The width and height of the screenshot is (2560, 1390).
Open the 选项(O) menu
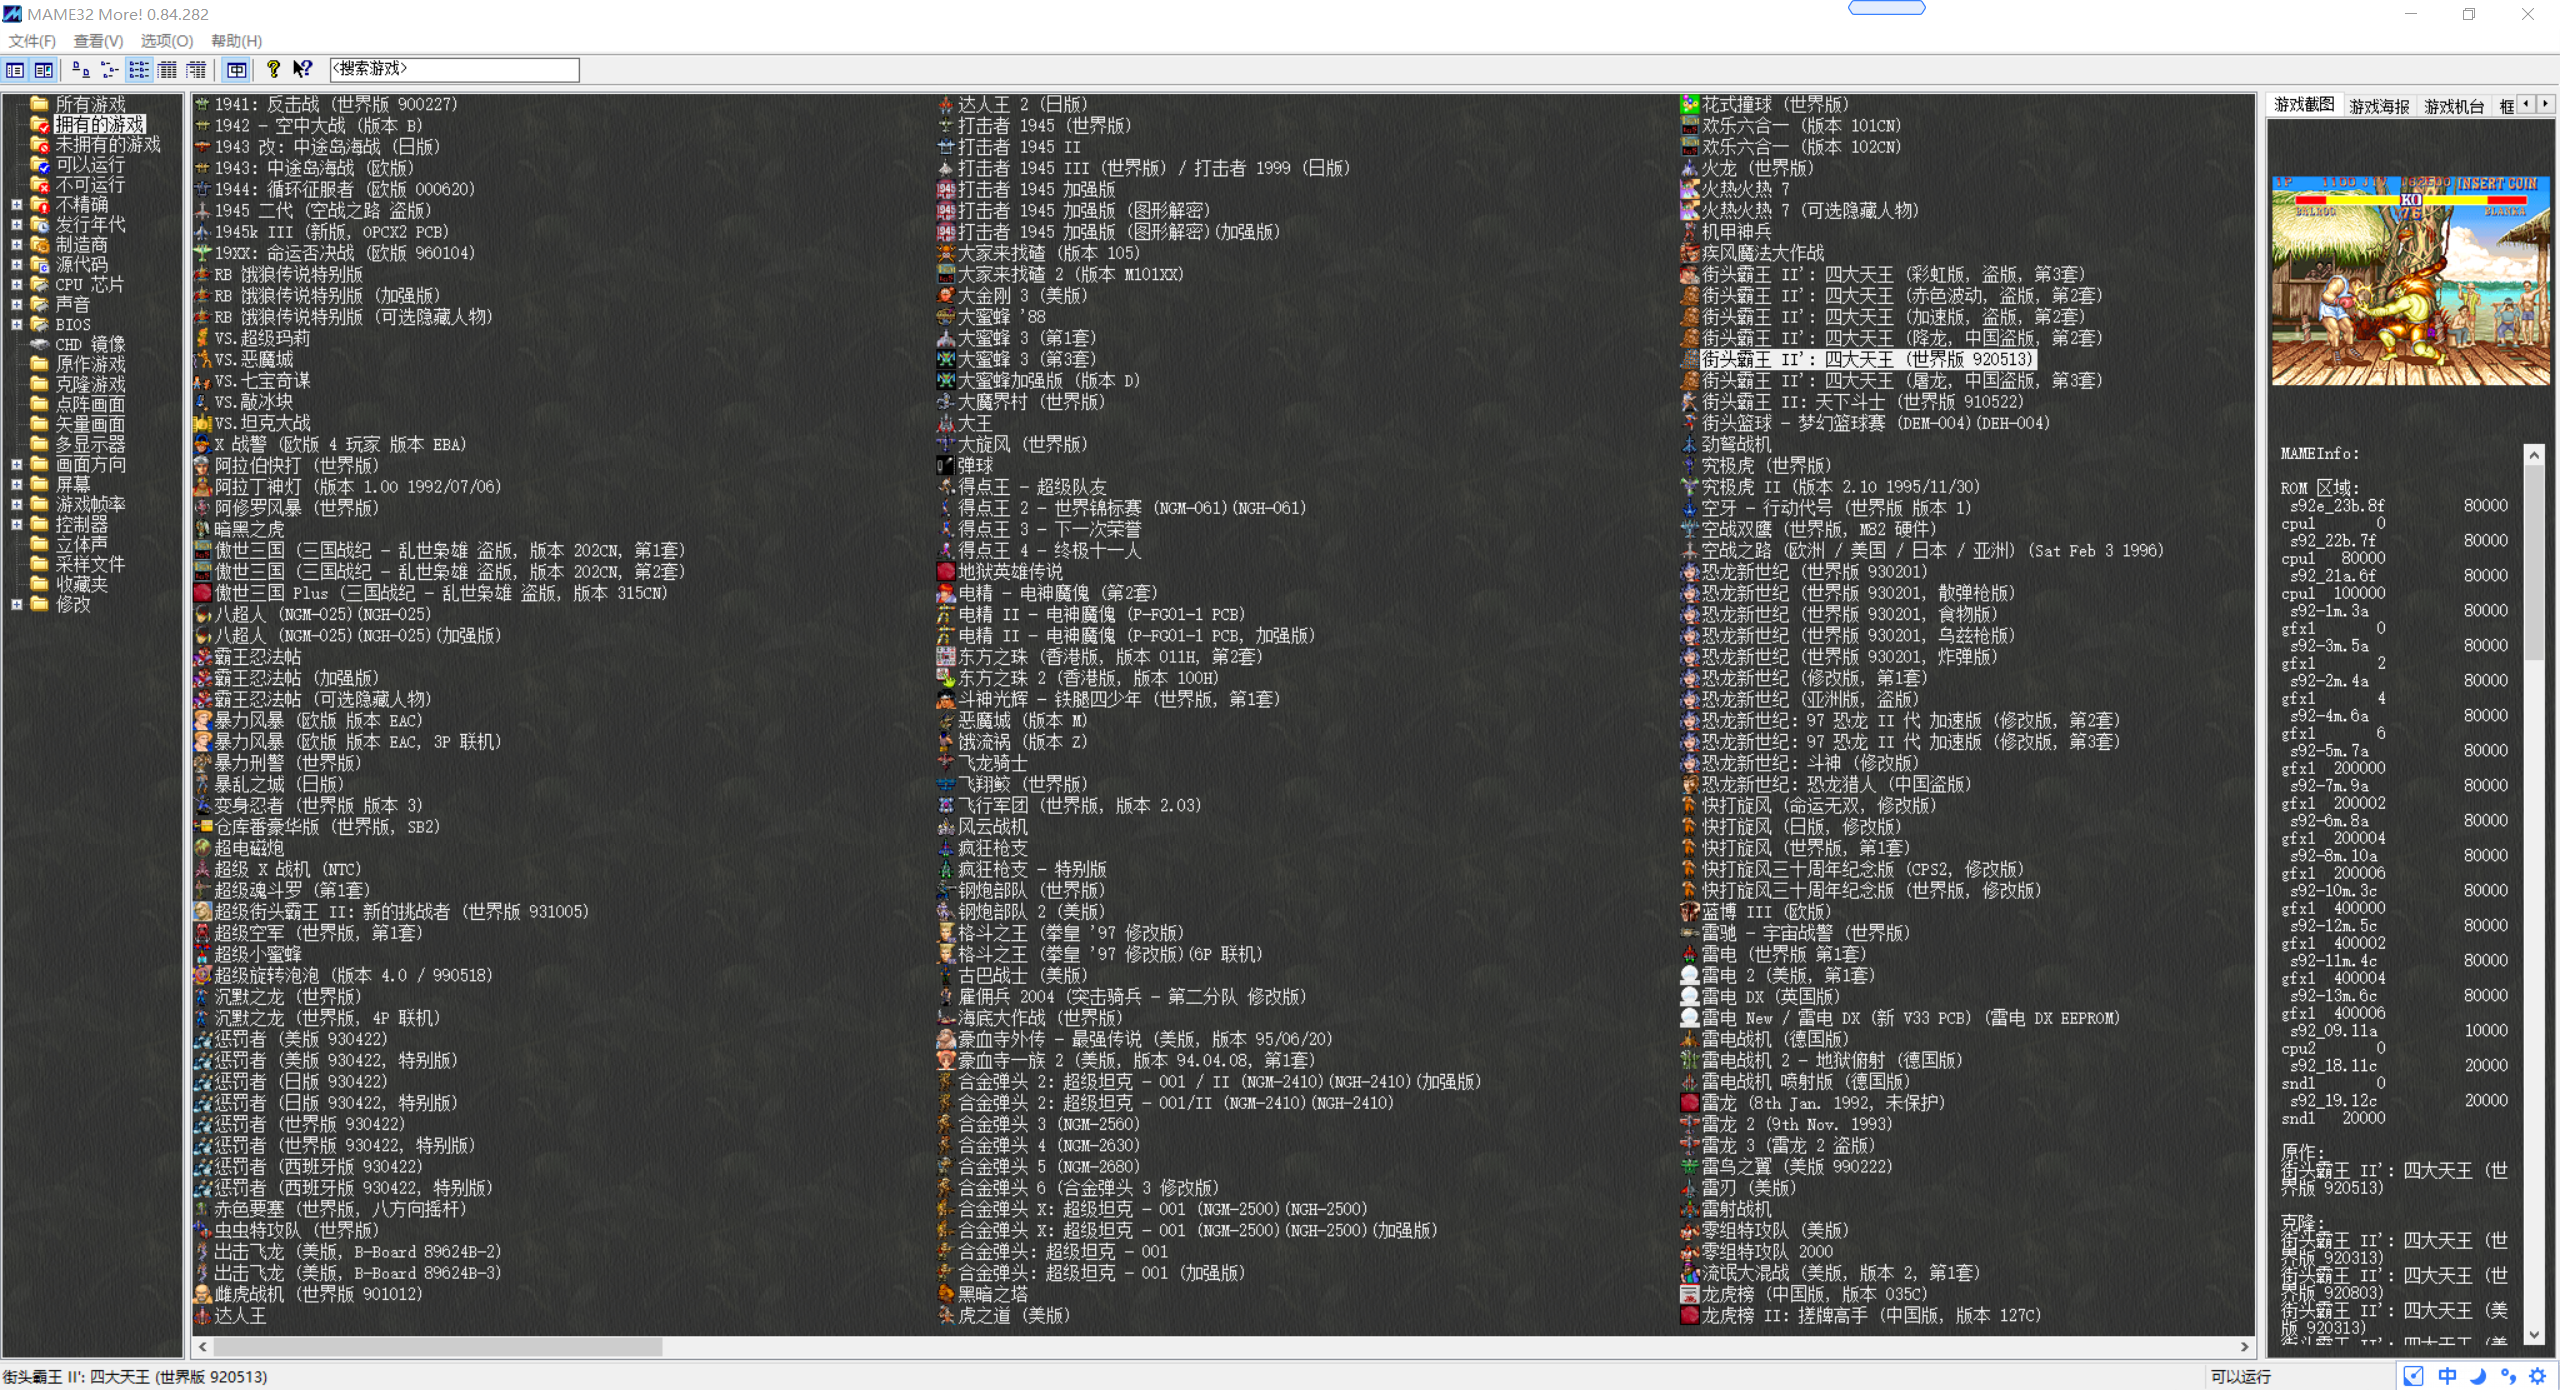coord(166,41)
